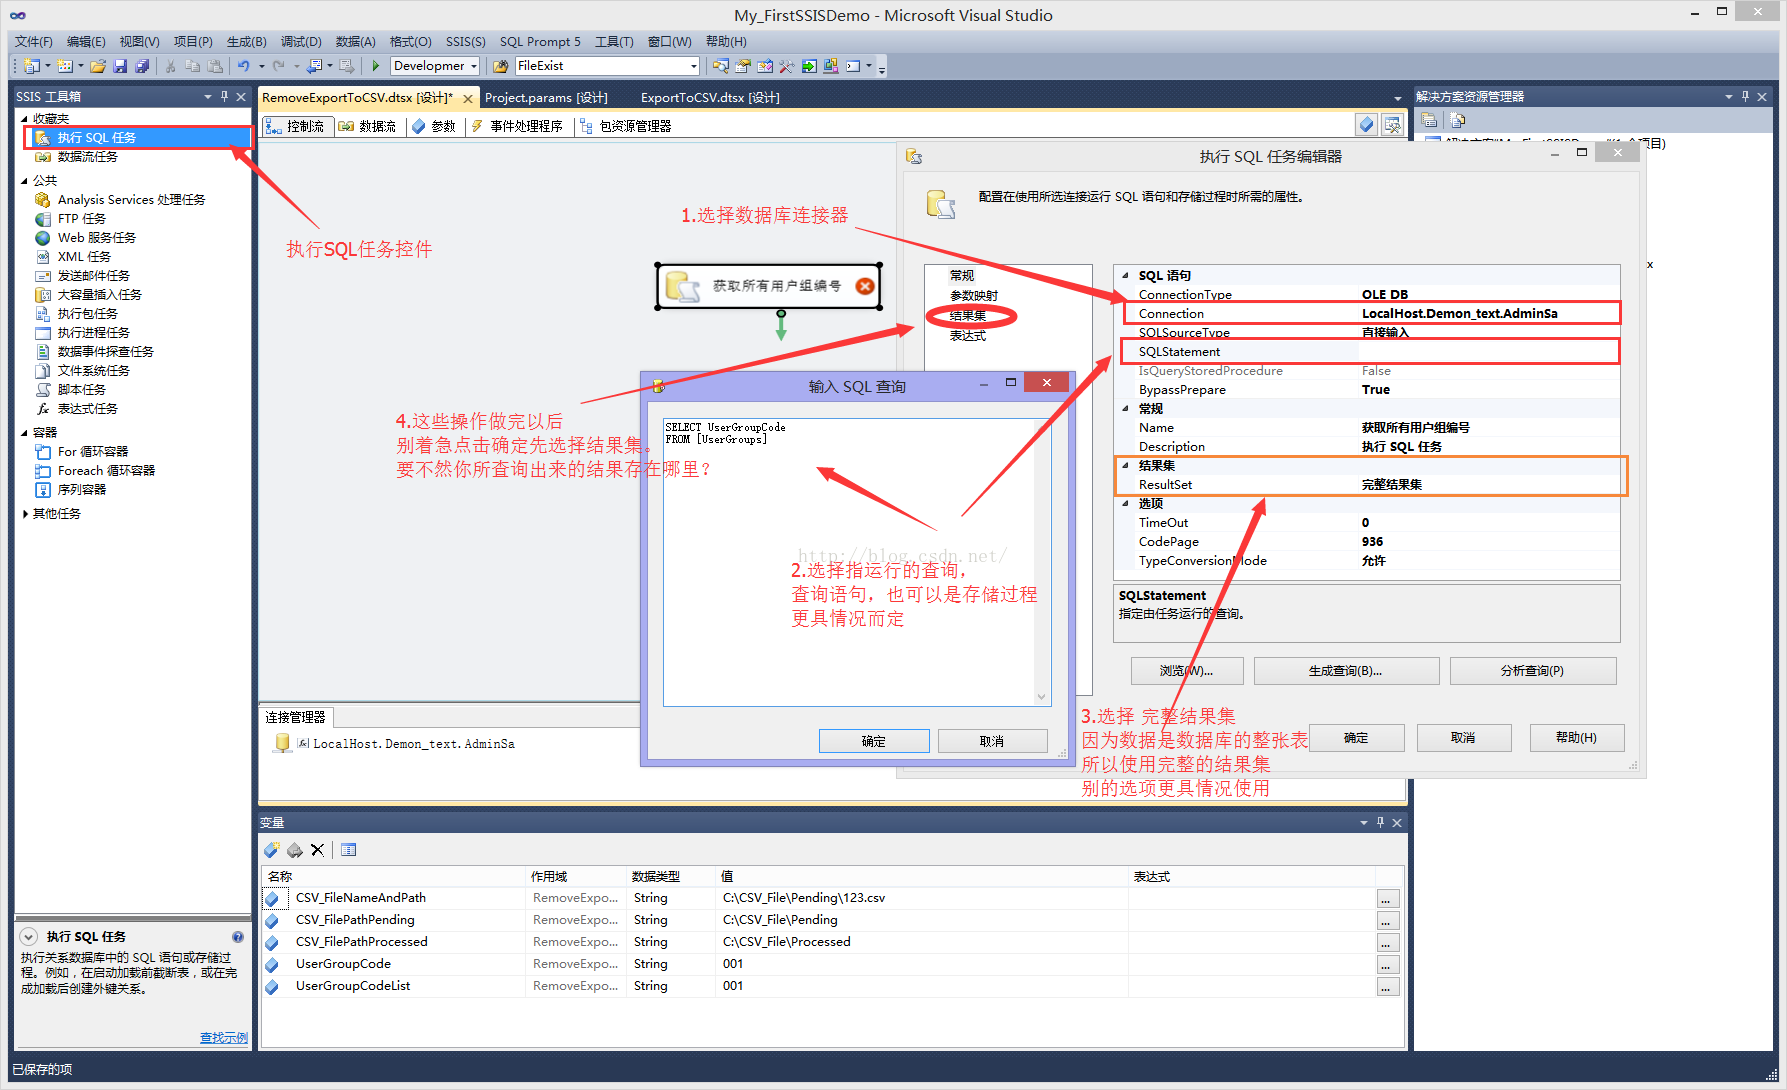This screenshot has height=1090, width=1787.
Task: Open the SSIS(S) menu
Action: (x=465, y=42)
